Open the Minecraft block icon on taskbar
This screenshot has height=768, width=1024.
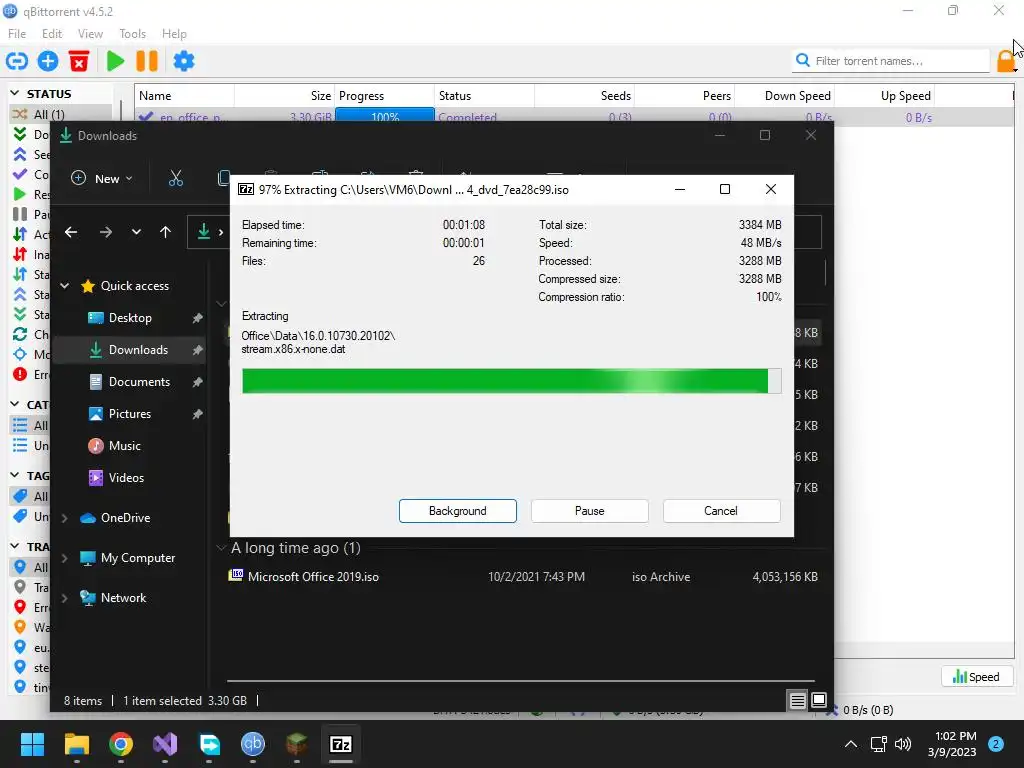coord(296,744)
